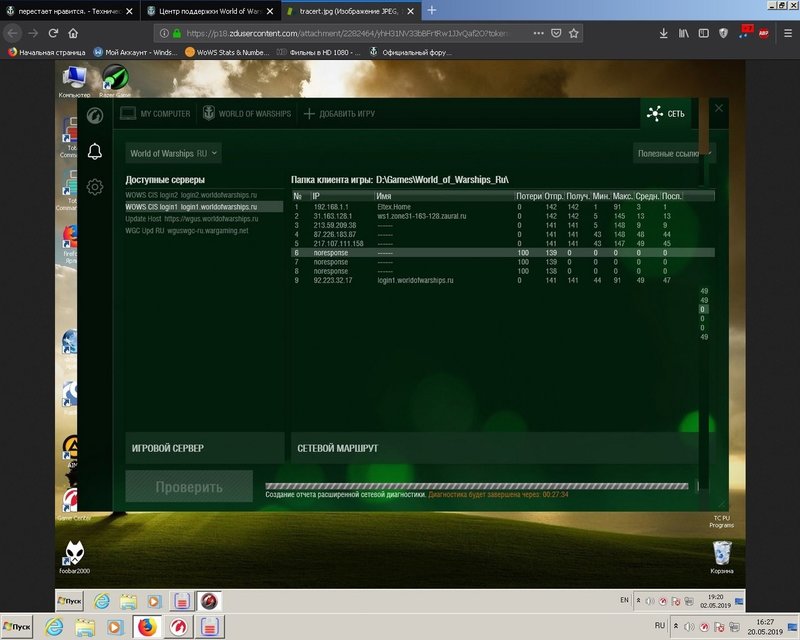Select 'WOWS CIS login1' server entry
The height and width of the screenshot is (640, 800).
pyautogui.click(x=204, y=207)
